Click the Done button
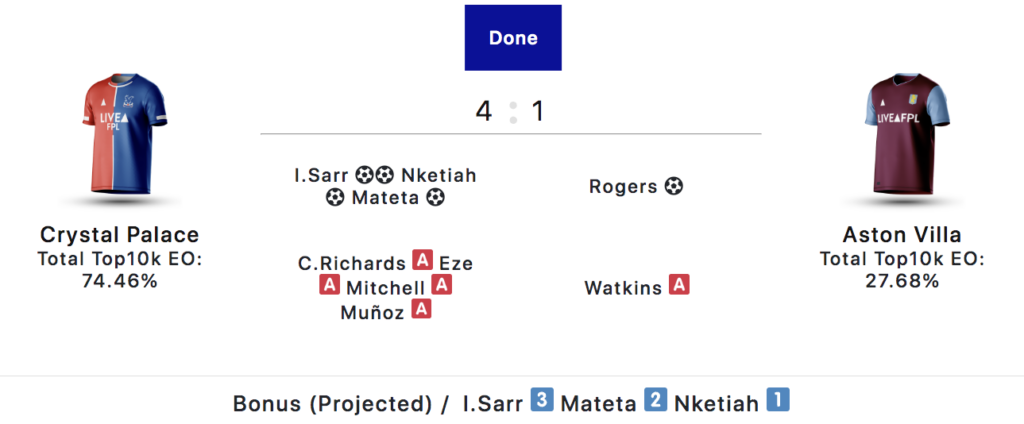Screen dimensions: 1024x424 pyautogui.click(x=513, y=38)
